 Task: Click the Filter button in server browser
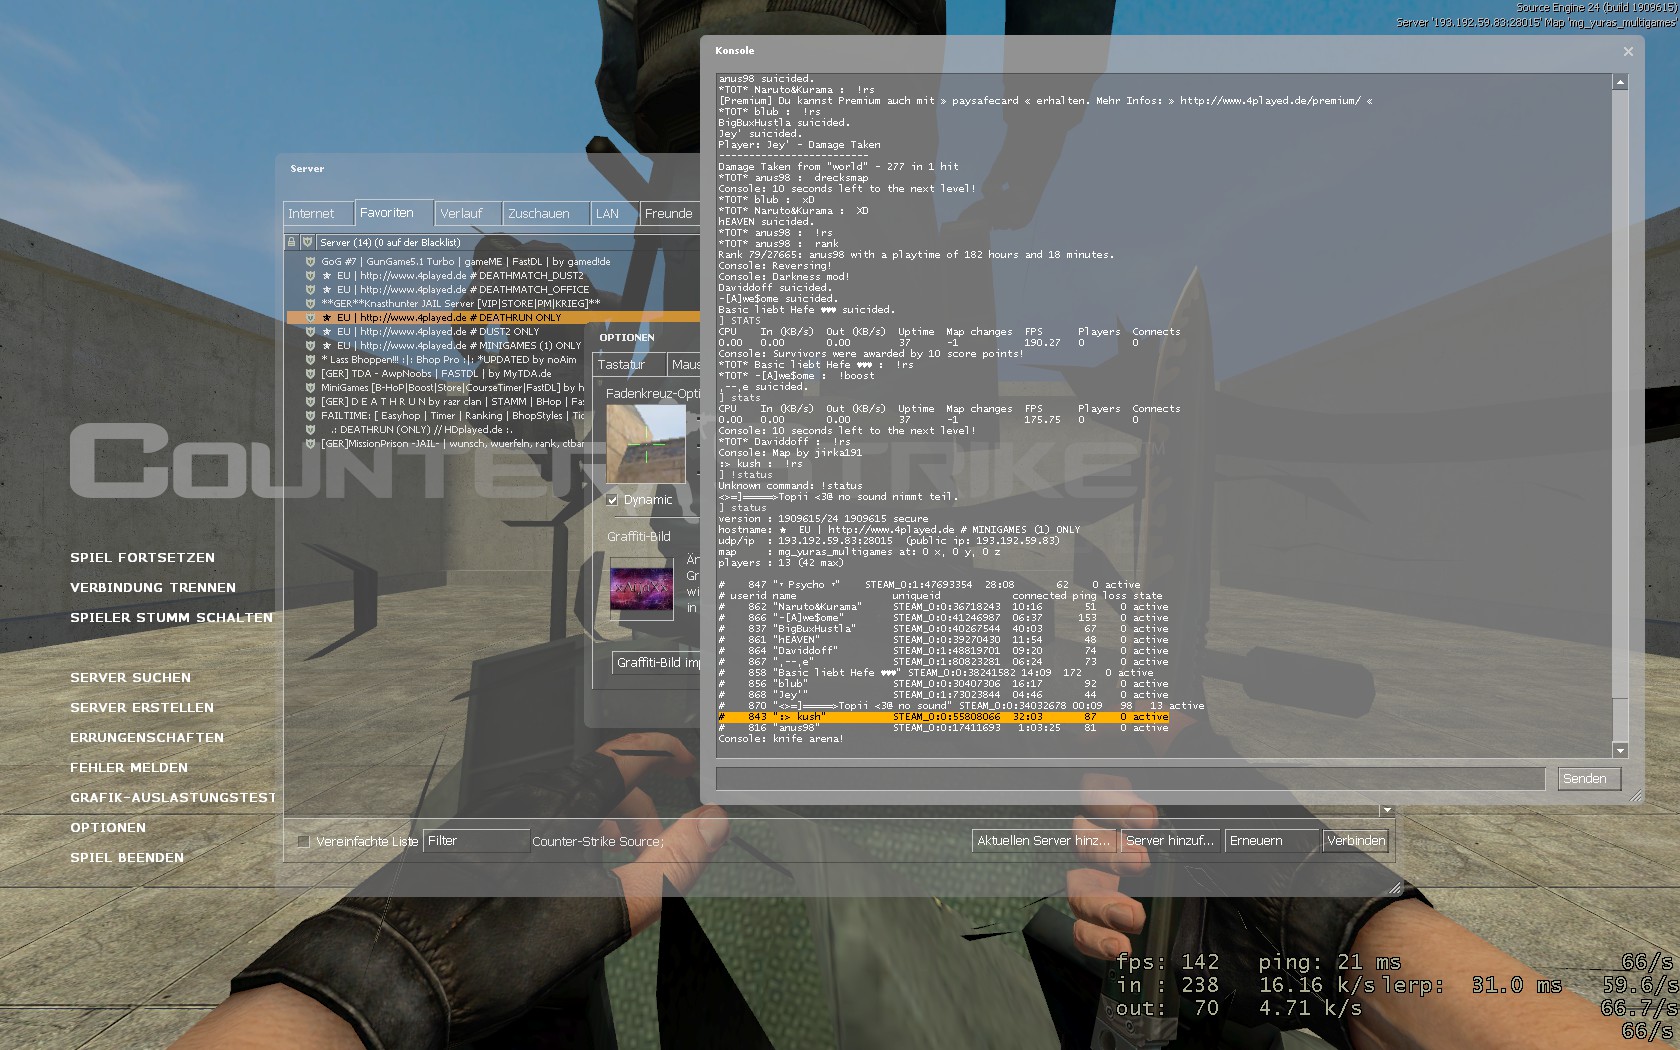coord(476,841)
